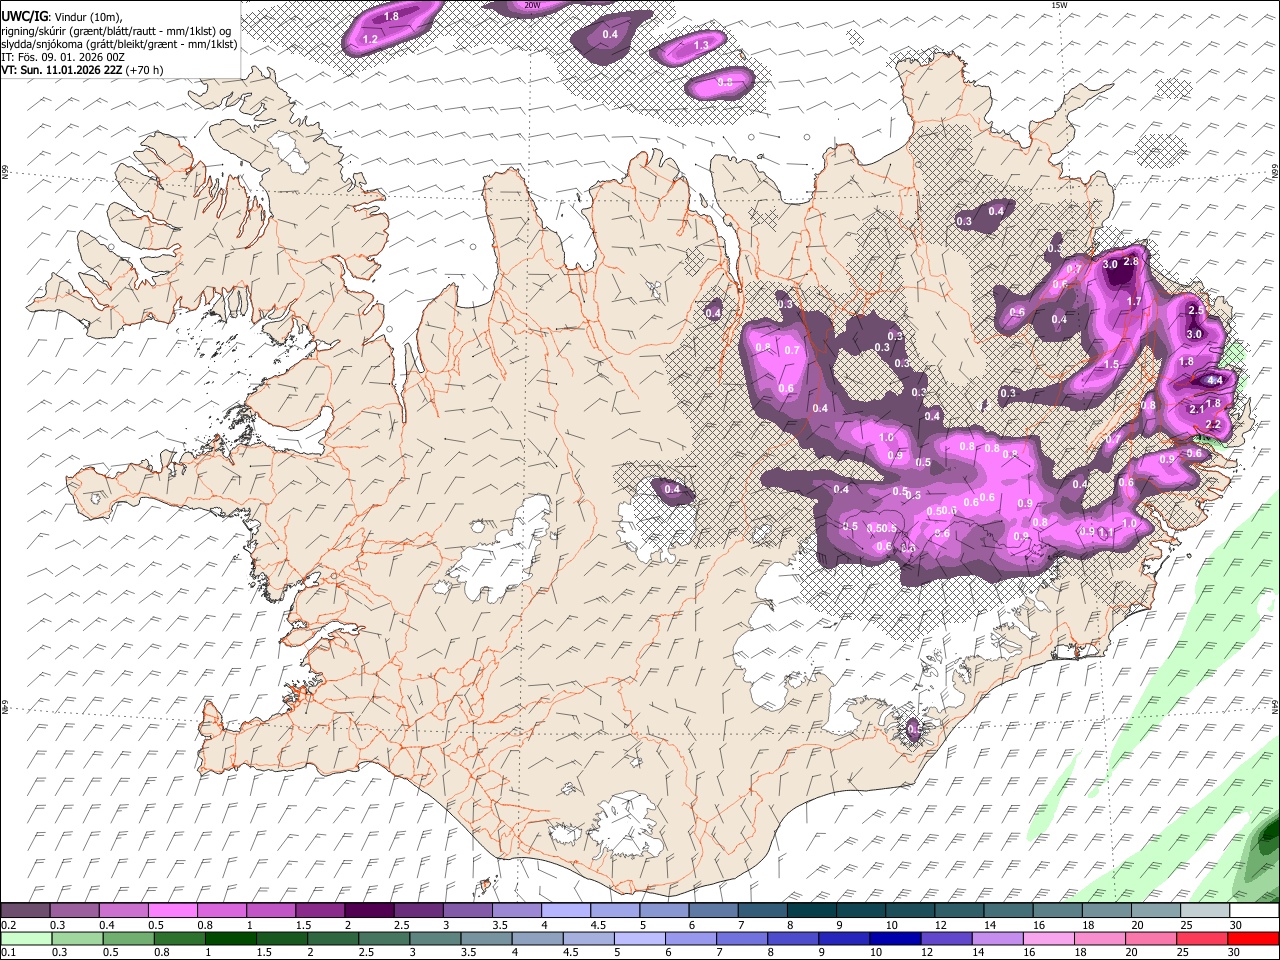The width and height of the screenshot is (1280, 960).
Task: Click the 1.2 value in the offshore patch north
Action: (370, 39)
